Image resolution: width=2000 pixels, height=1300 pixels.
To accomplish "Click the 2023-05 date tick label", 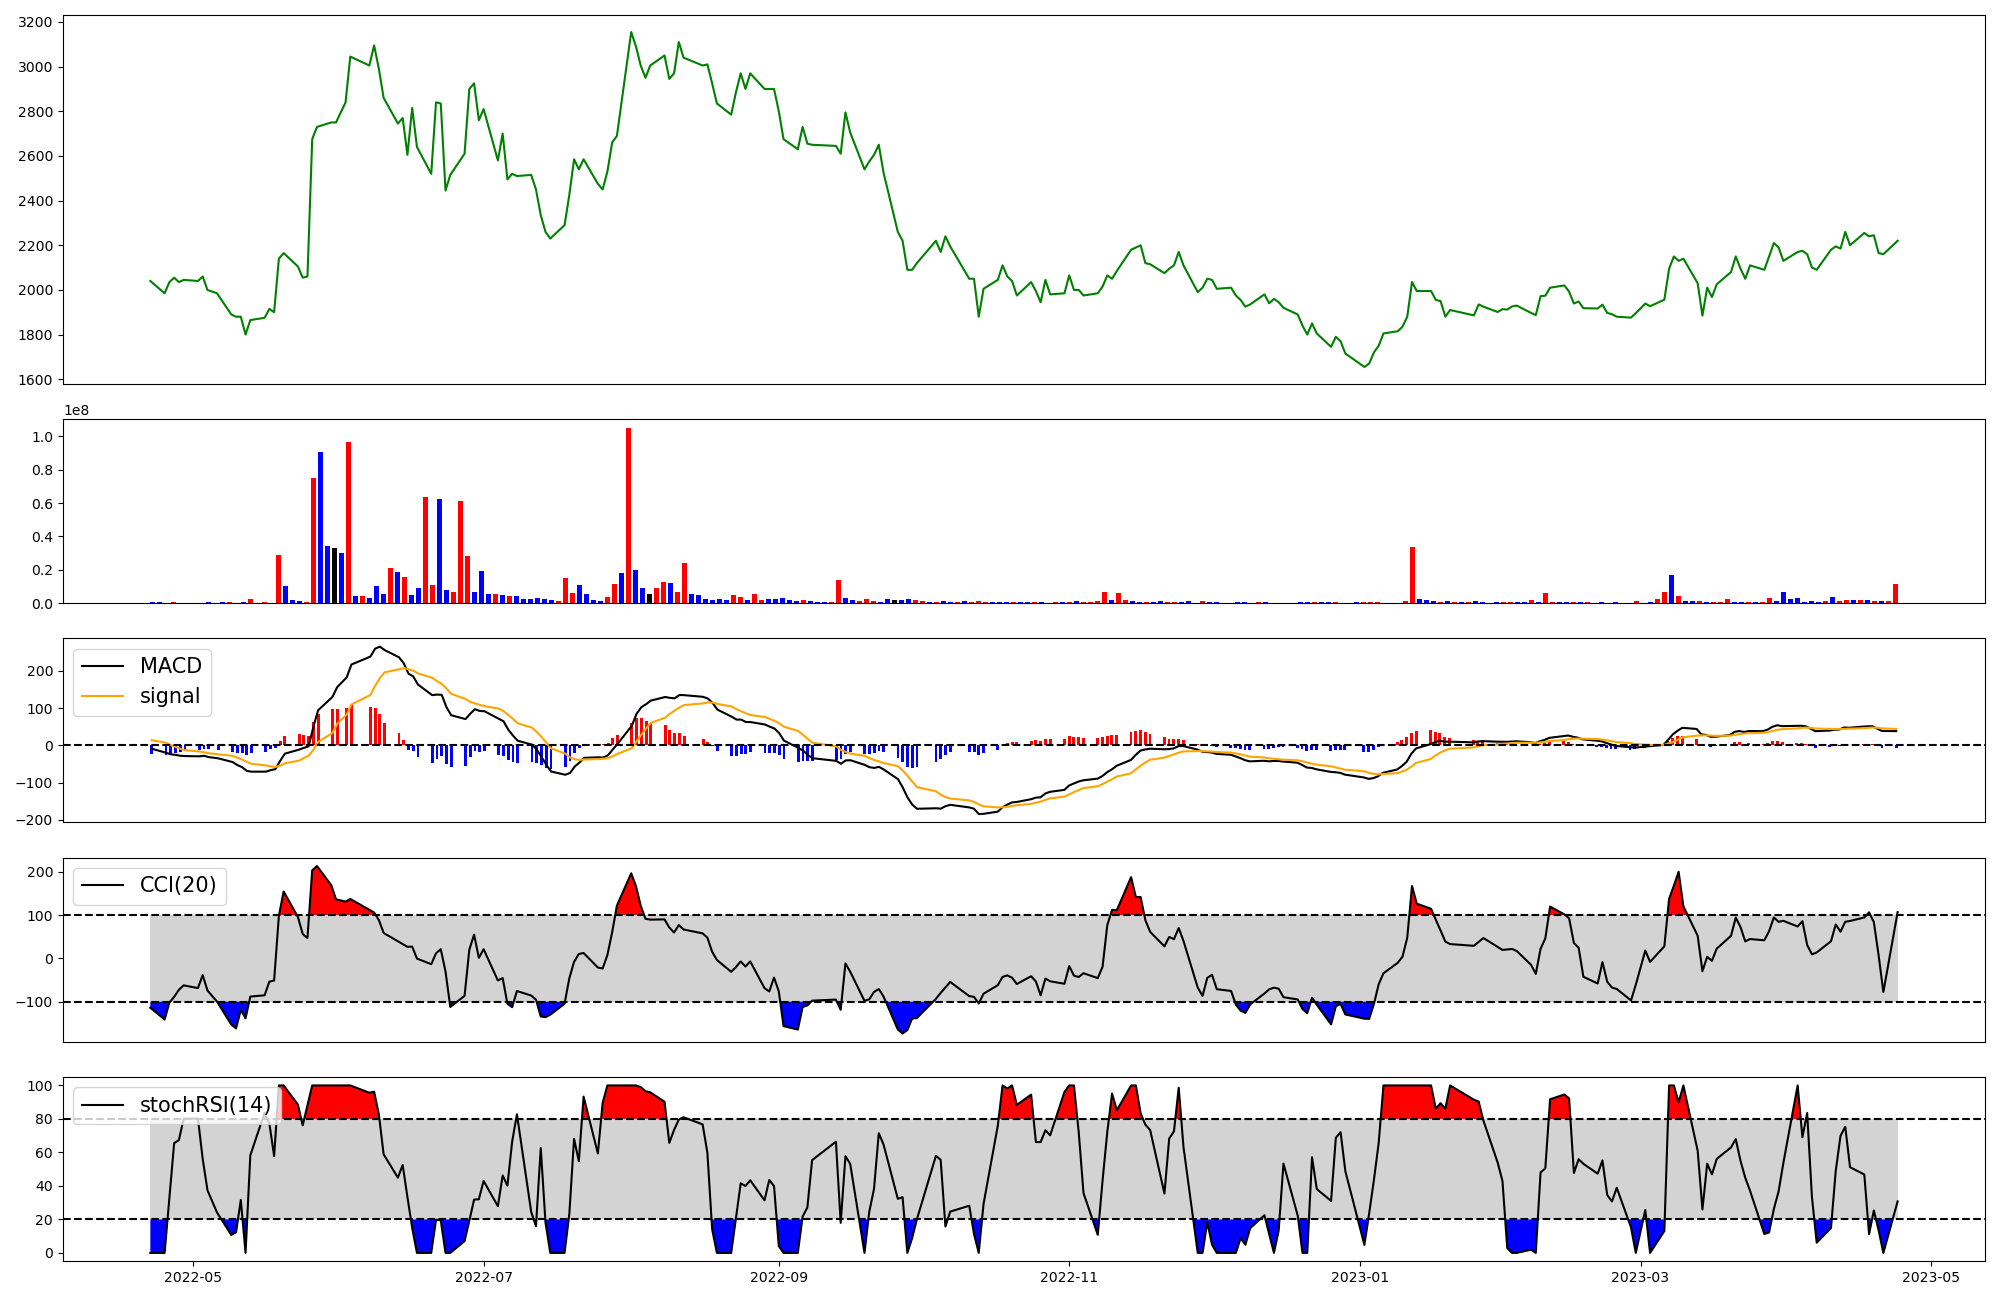I will point(1930,1277).
